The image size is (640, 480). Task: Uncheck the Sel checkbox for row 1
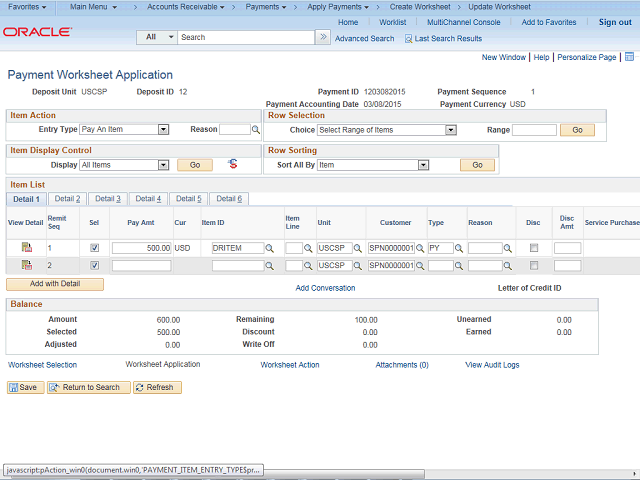click(x=94, y=248)
